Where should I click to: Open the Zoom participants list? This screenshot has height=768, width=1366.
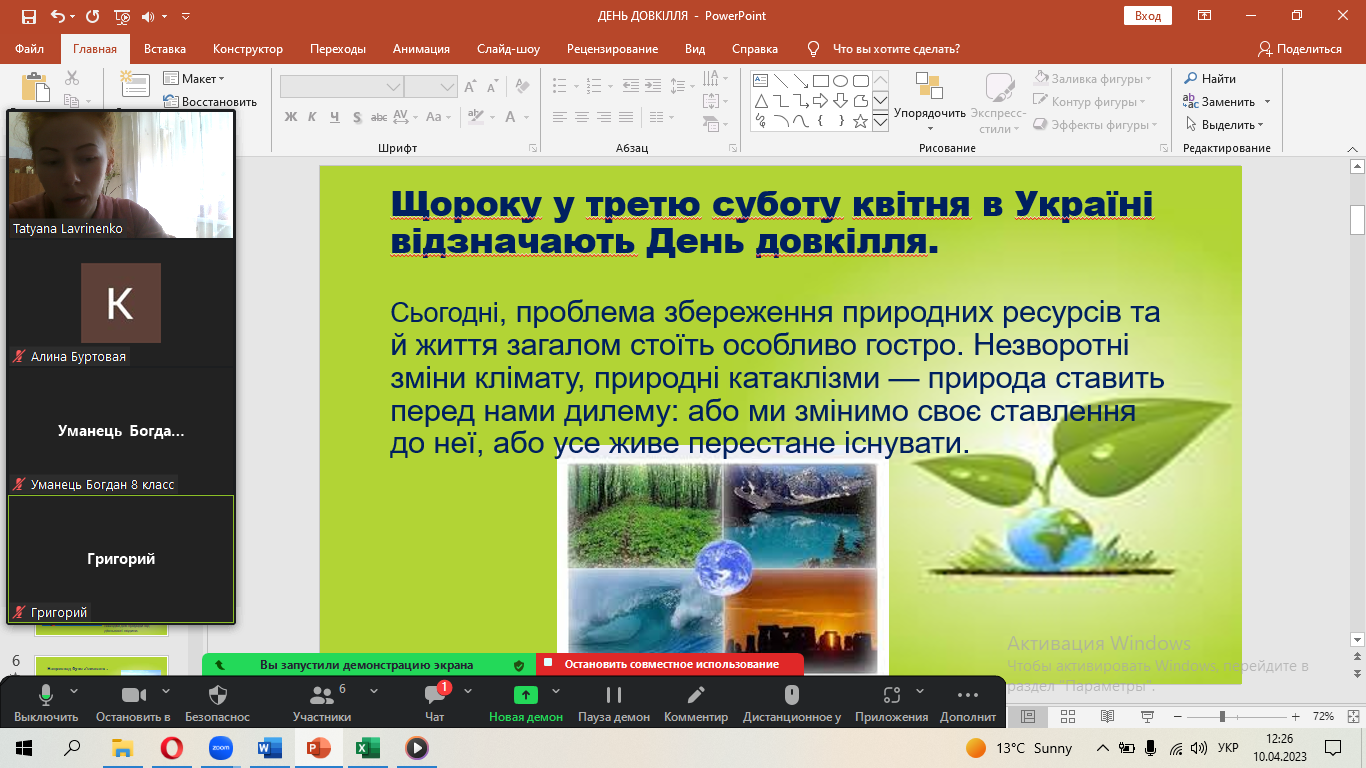point(322,696)
